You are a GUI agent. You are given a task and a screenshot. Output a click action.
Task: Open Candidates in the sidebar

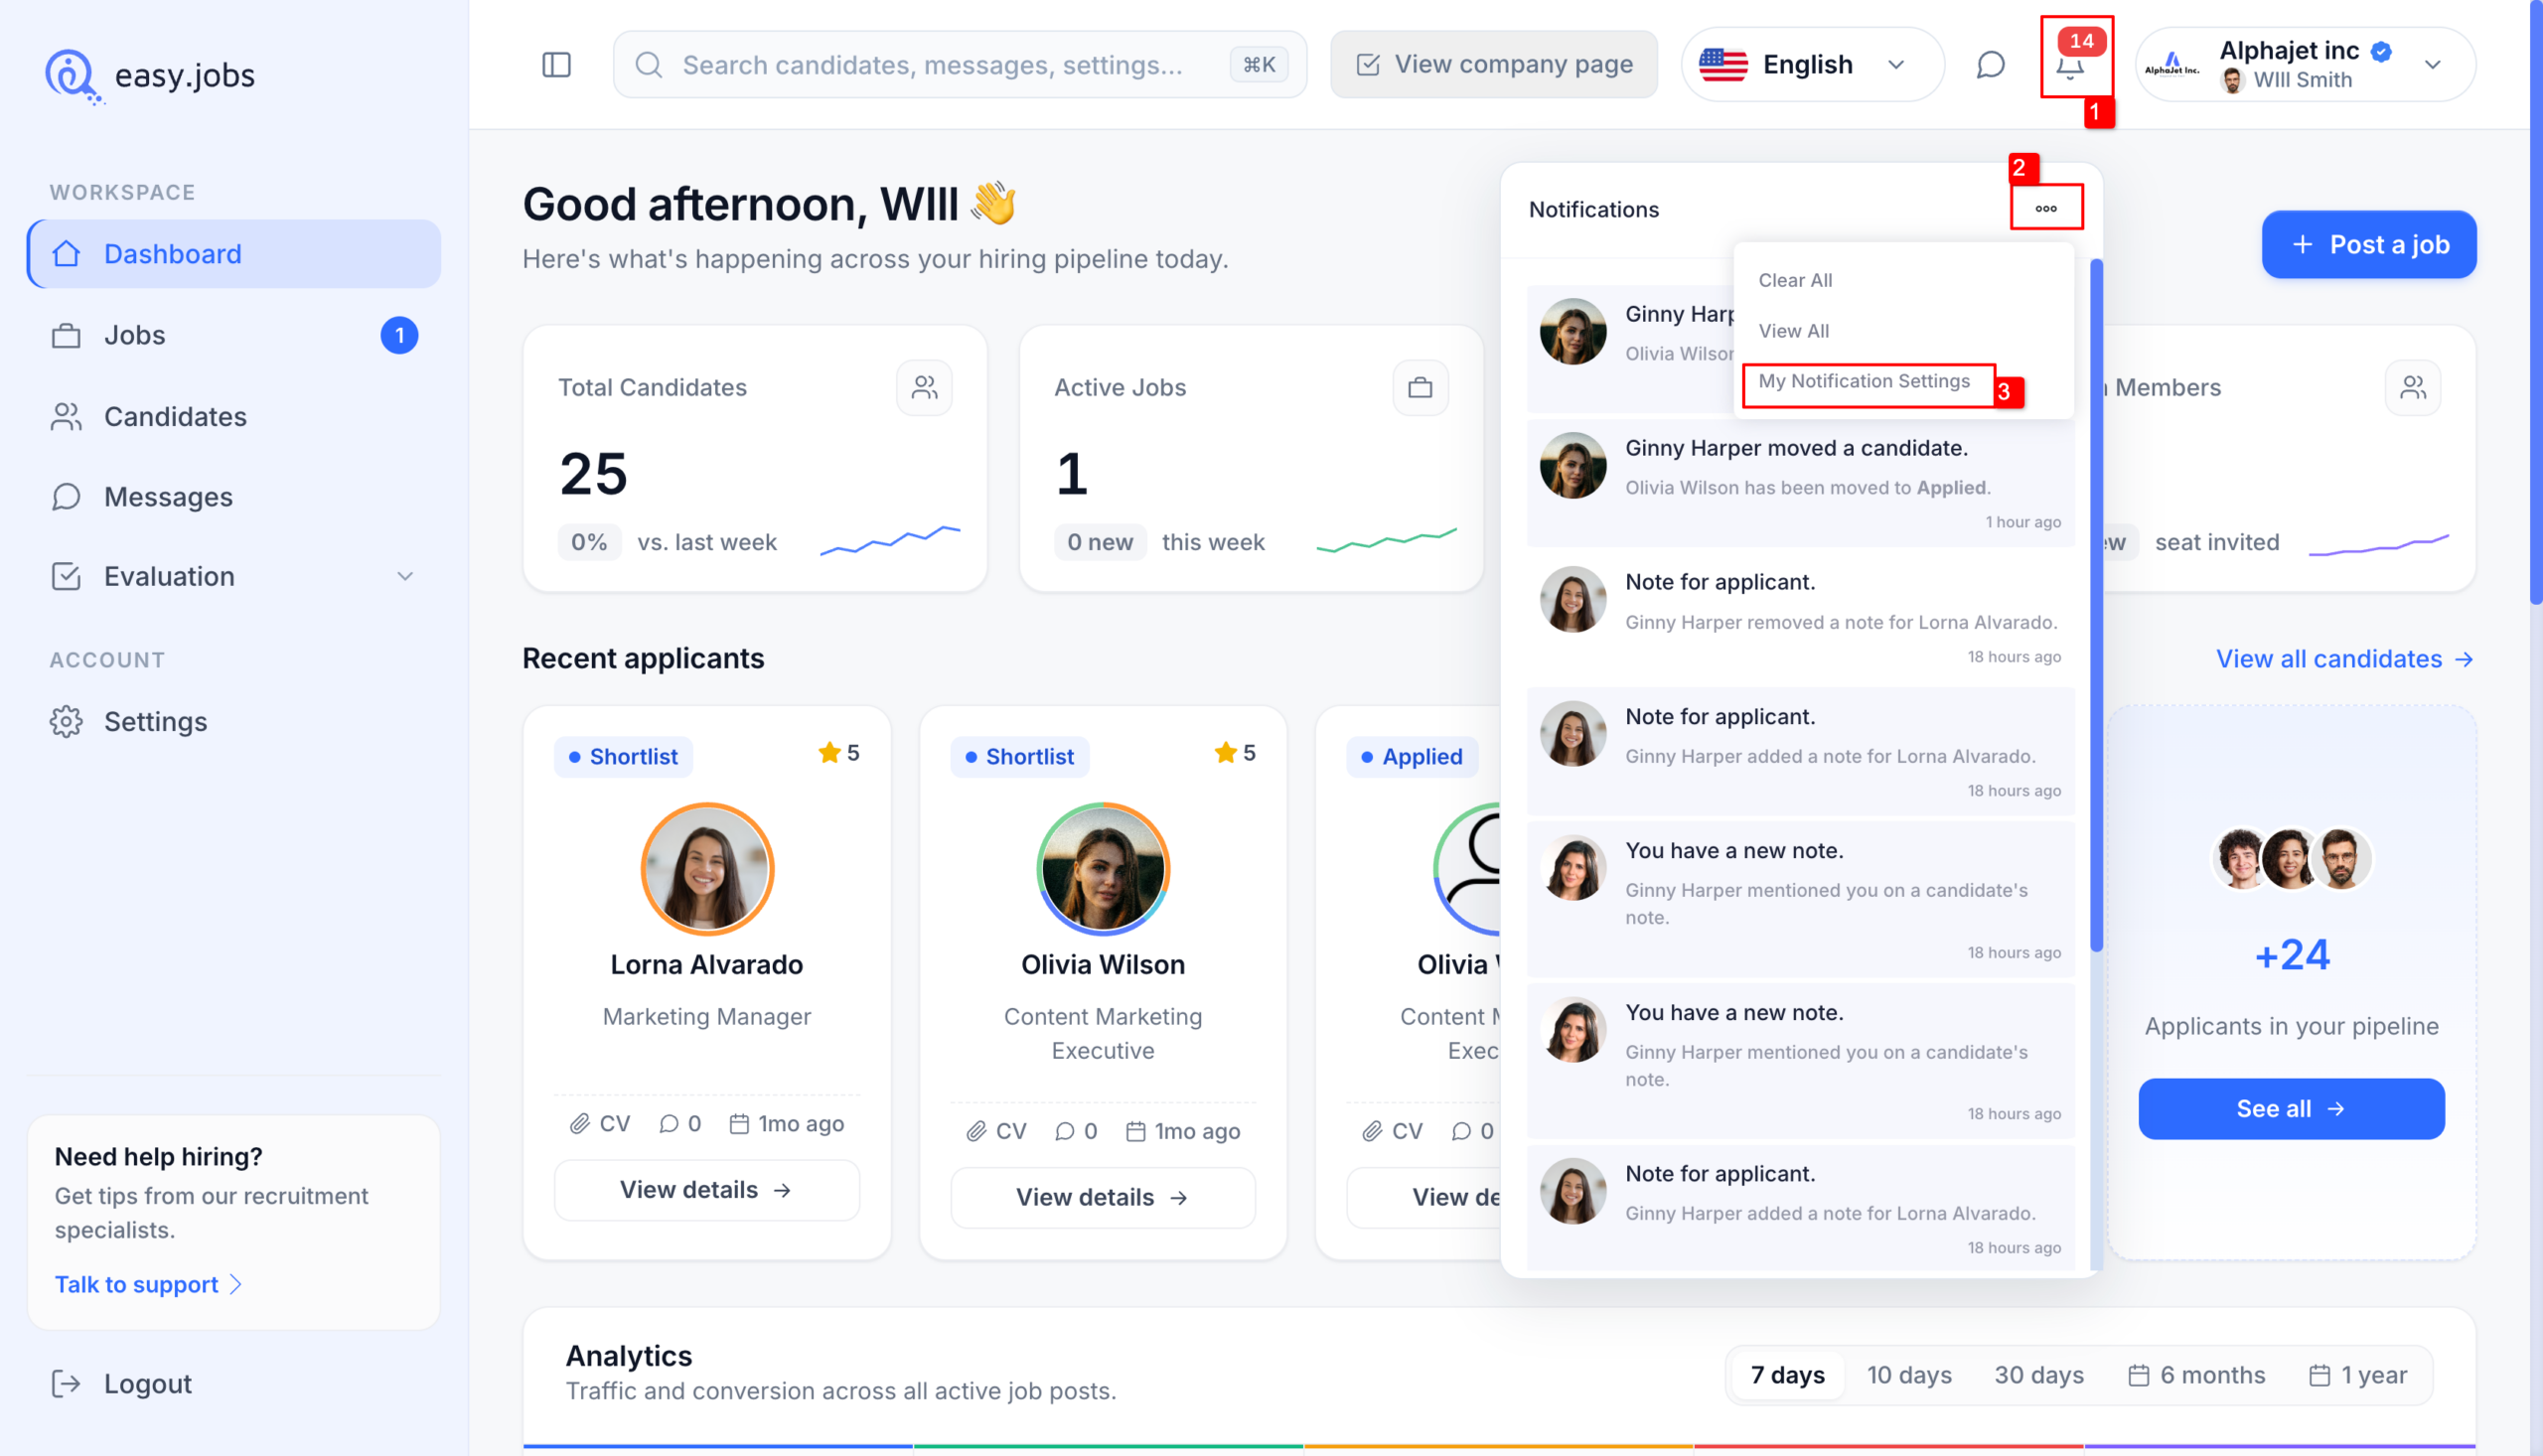[234, 416]
